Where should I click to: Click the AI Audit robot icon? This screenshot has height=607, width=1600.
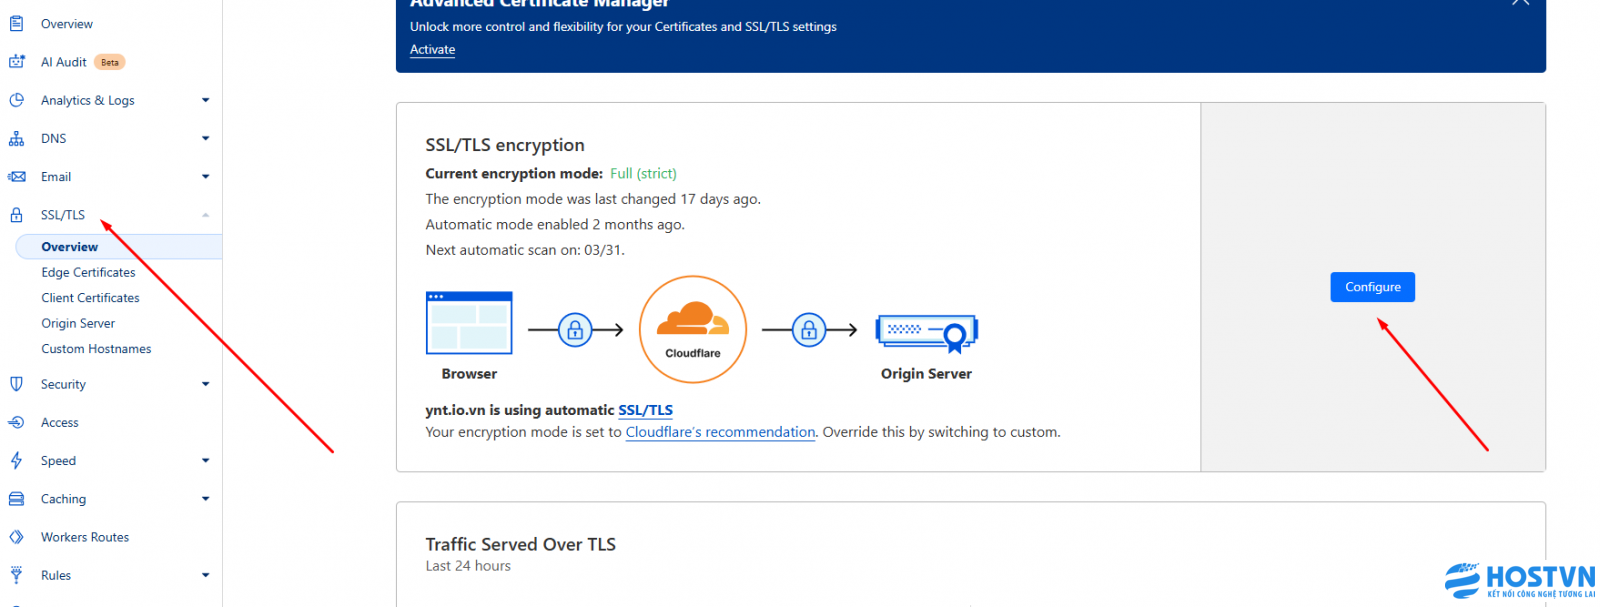click(16, 62)
